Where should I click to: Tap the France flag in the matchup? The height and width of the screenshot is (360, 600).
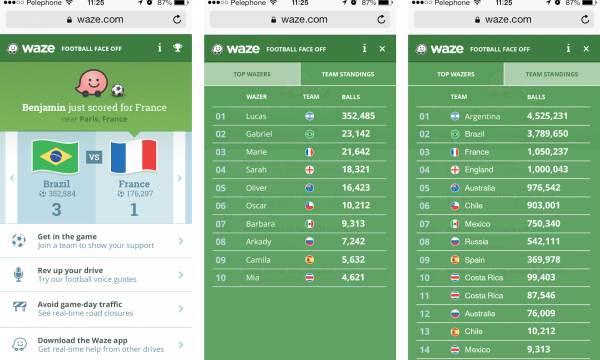(134, 156)
